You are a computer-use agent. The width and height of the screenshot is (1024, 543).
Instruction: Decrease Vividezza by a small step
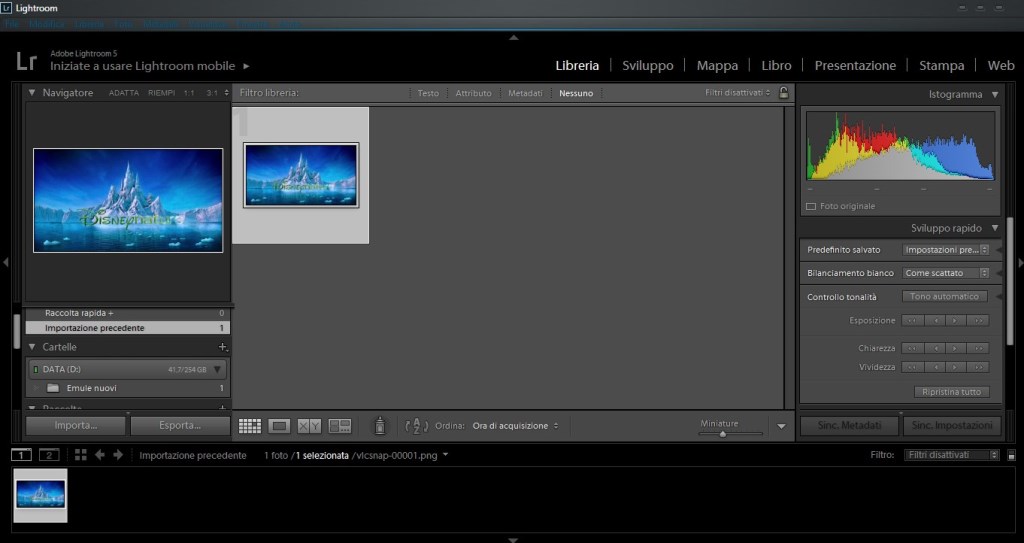coord(935,367)
